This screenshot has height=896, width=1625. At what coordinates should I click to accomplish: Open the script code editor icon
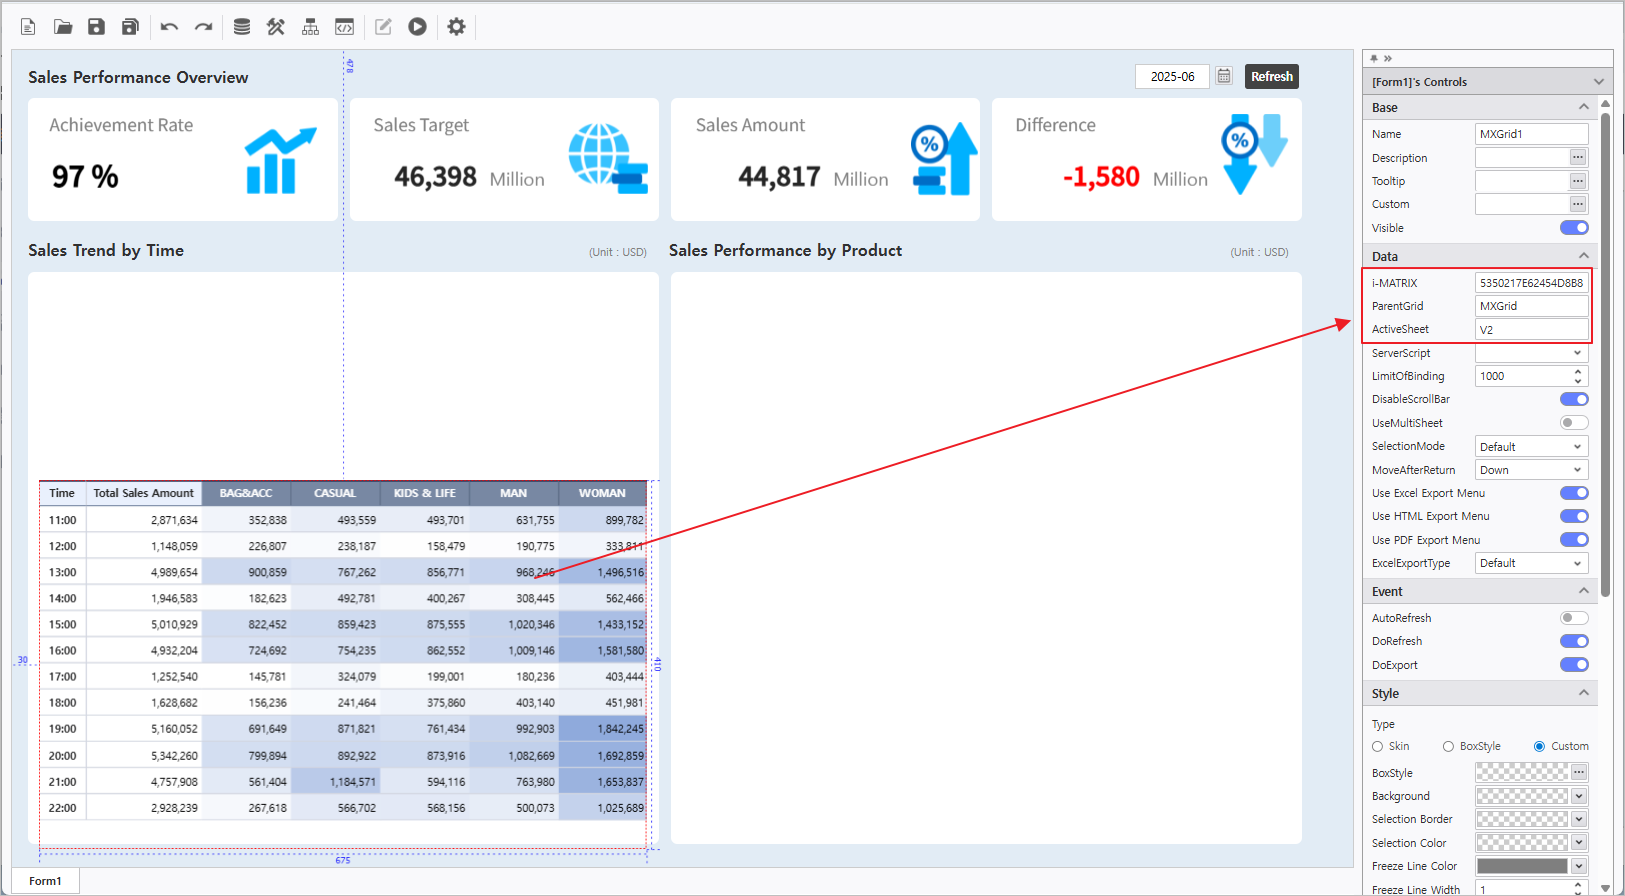tap(344, 27)
